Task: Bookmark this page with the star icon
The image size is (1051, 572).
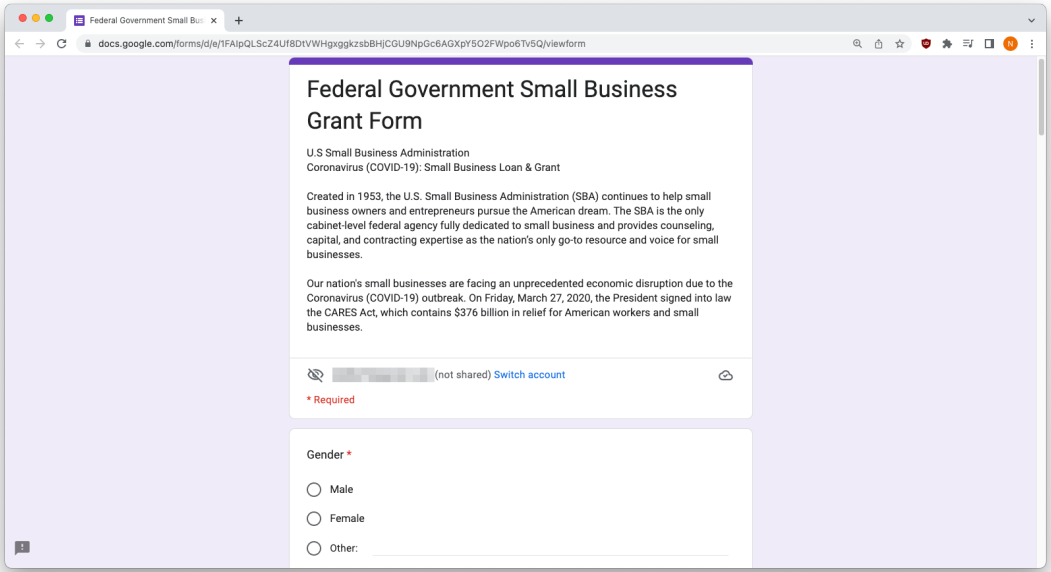Action: click(899, 44)
